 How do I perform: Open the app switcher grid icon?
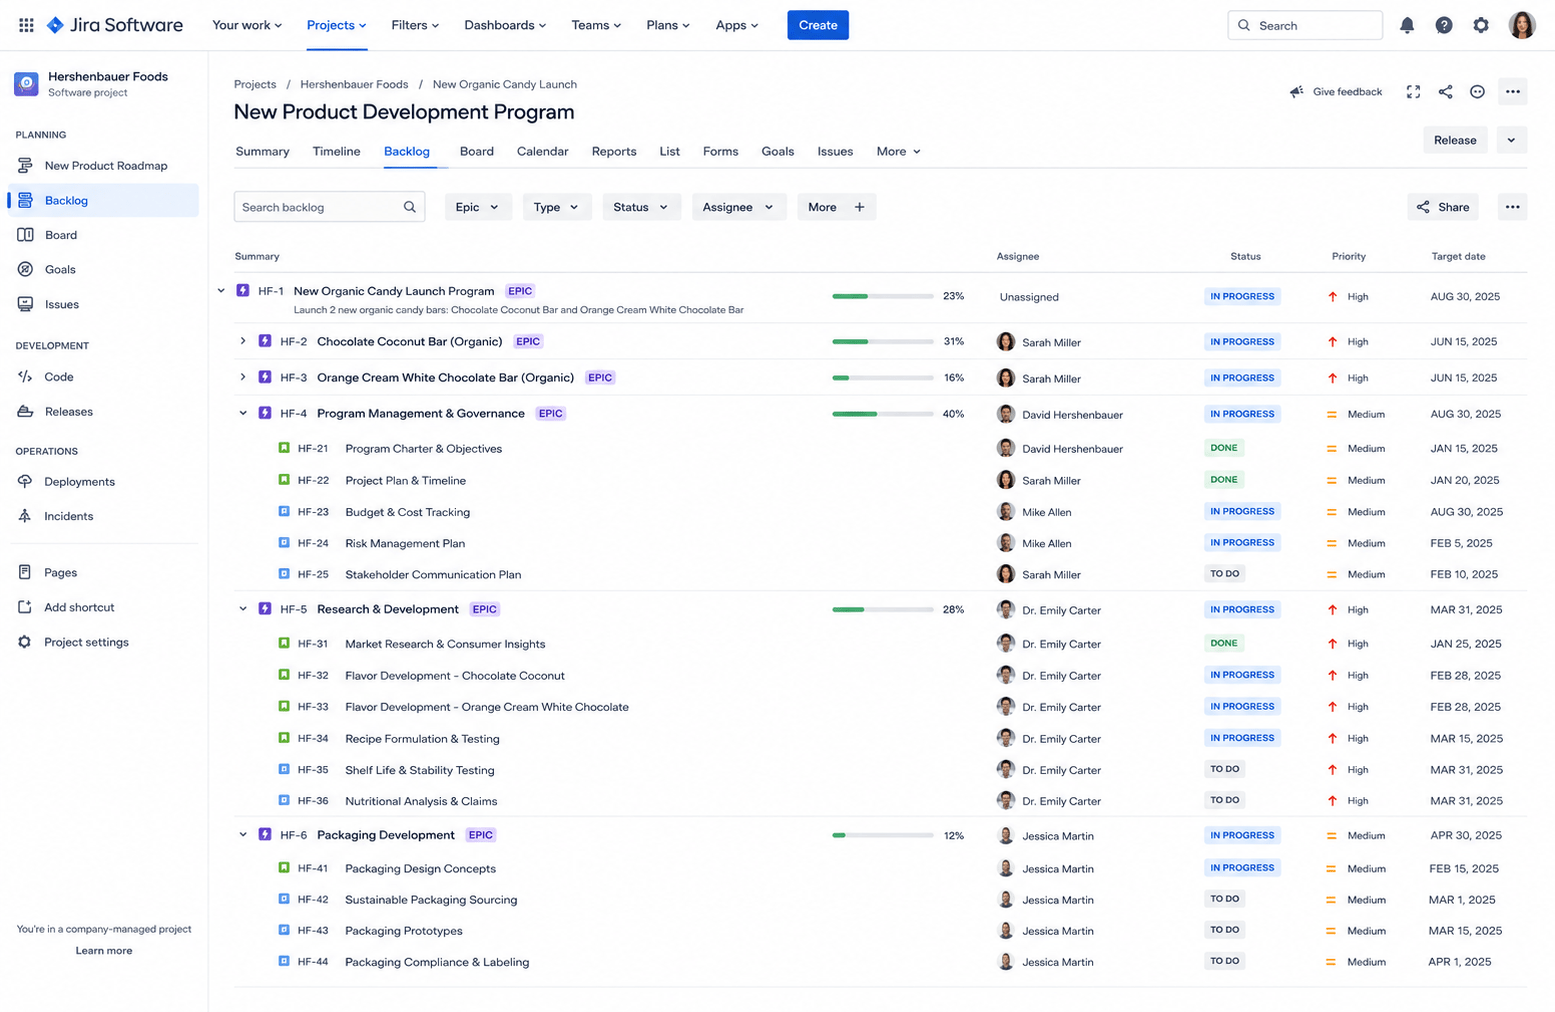(x=26, y=25)
